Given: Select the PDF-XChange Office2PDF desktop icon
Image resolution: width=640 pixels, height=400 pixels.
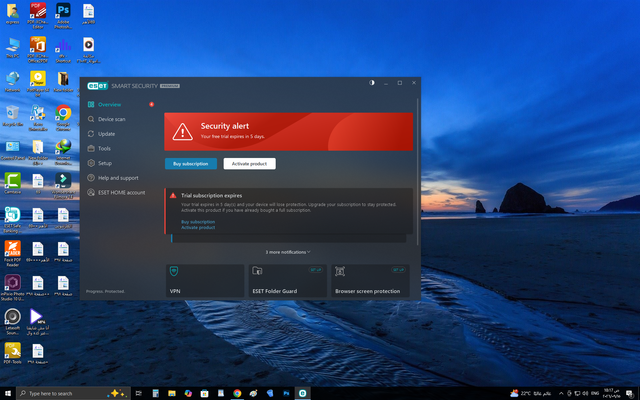Looking at the screenshot, I should pyautogui.click(x=38, y=49).
